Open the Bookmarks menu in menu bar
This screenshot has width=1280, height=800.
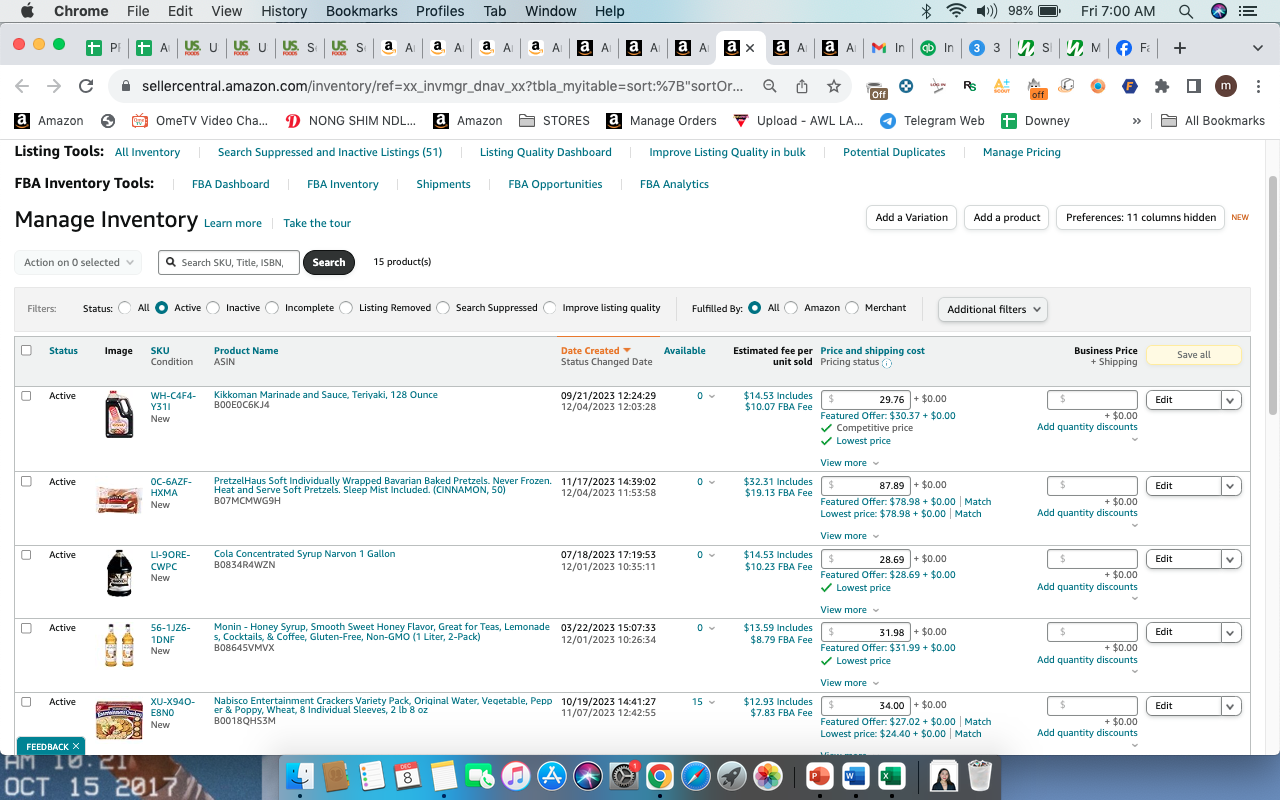click(x=361, y=11)
